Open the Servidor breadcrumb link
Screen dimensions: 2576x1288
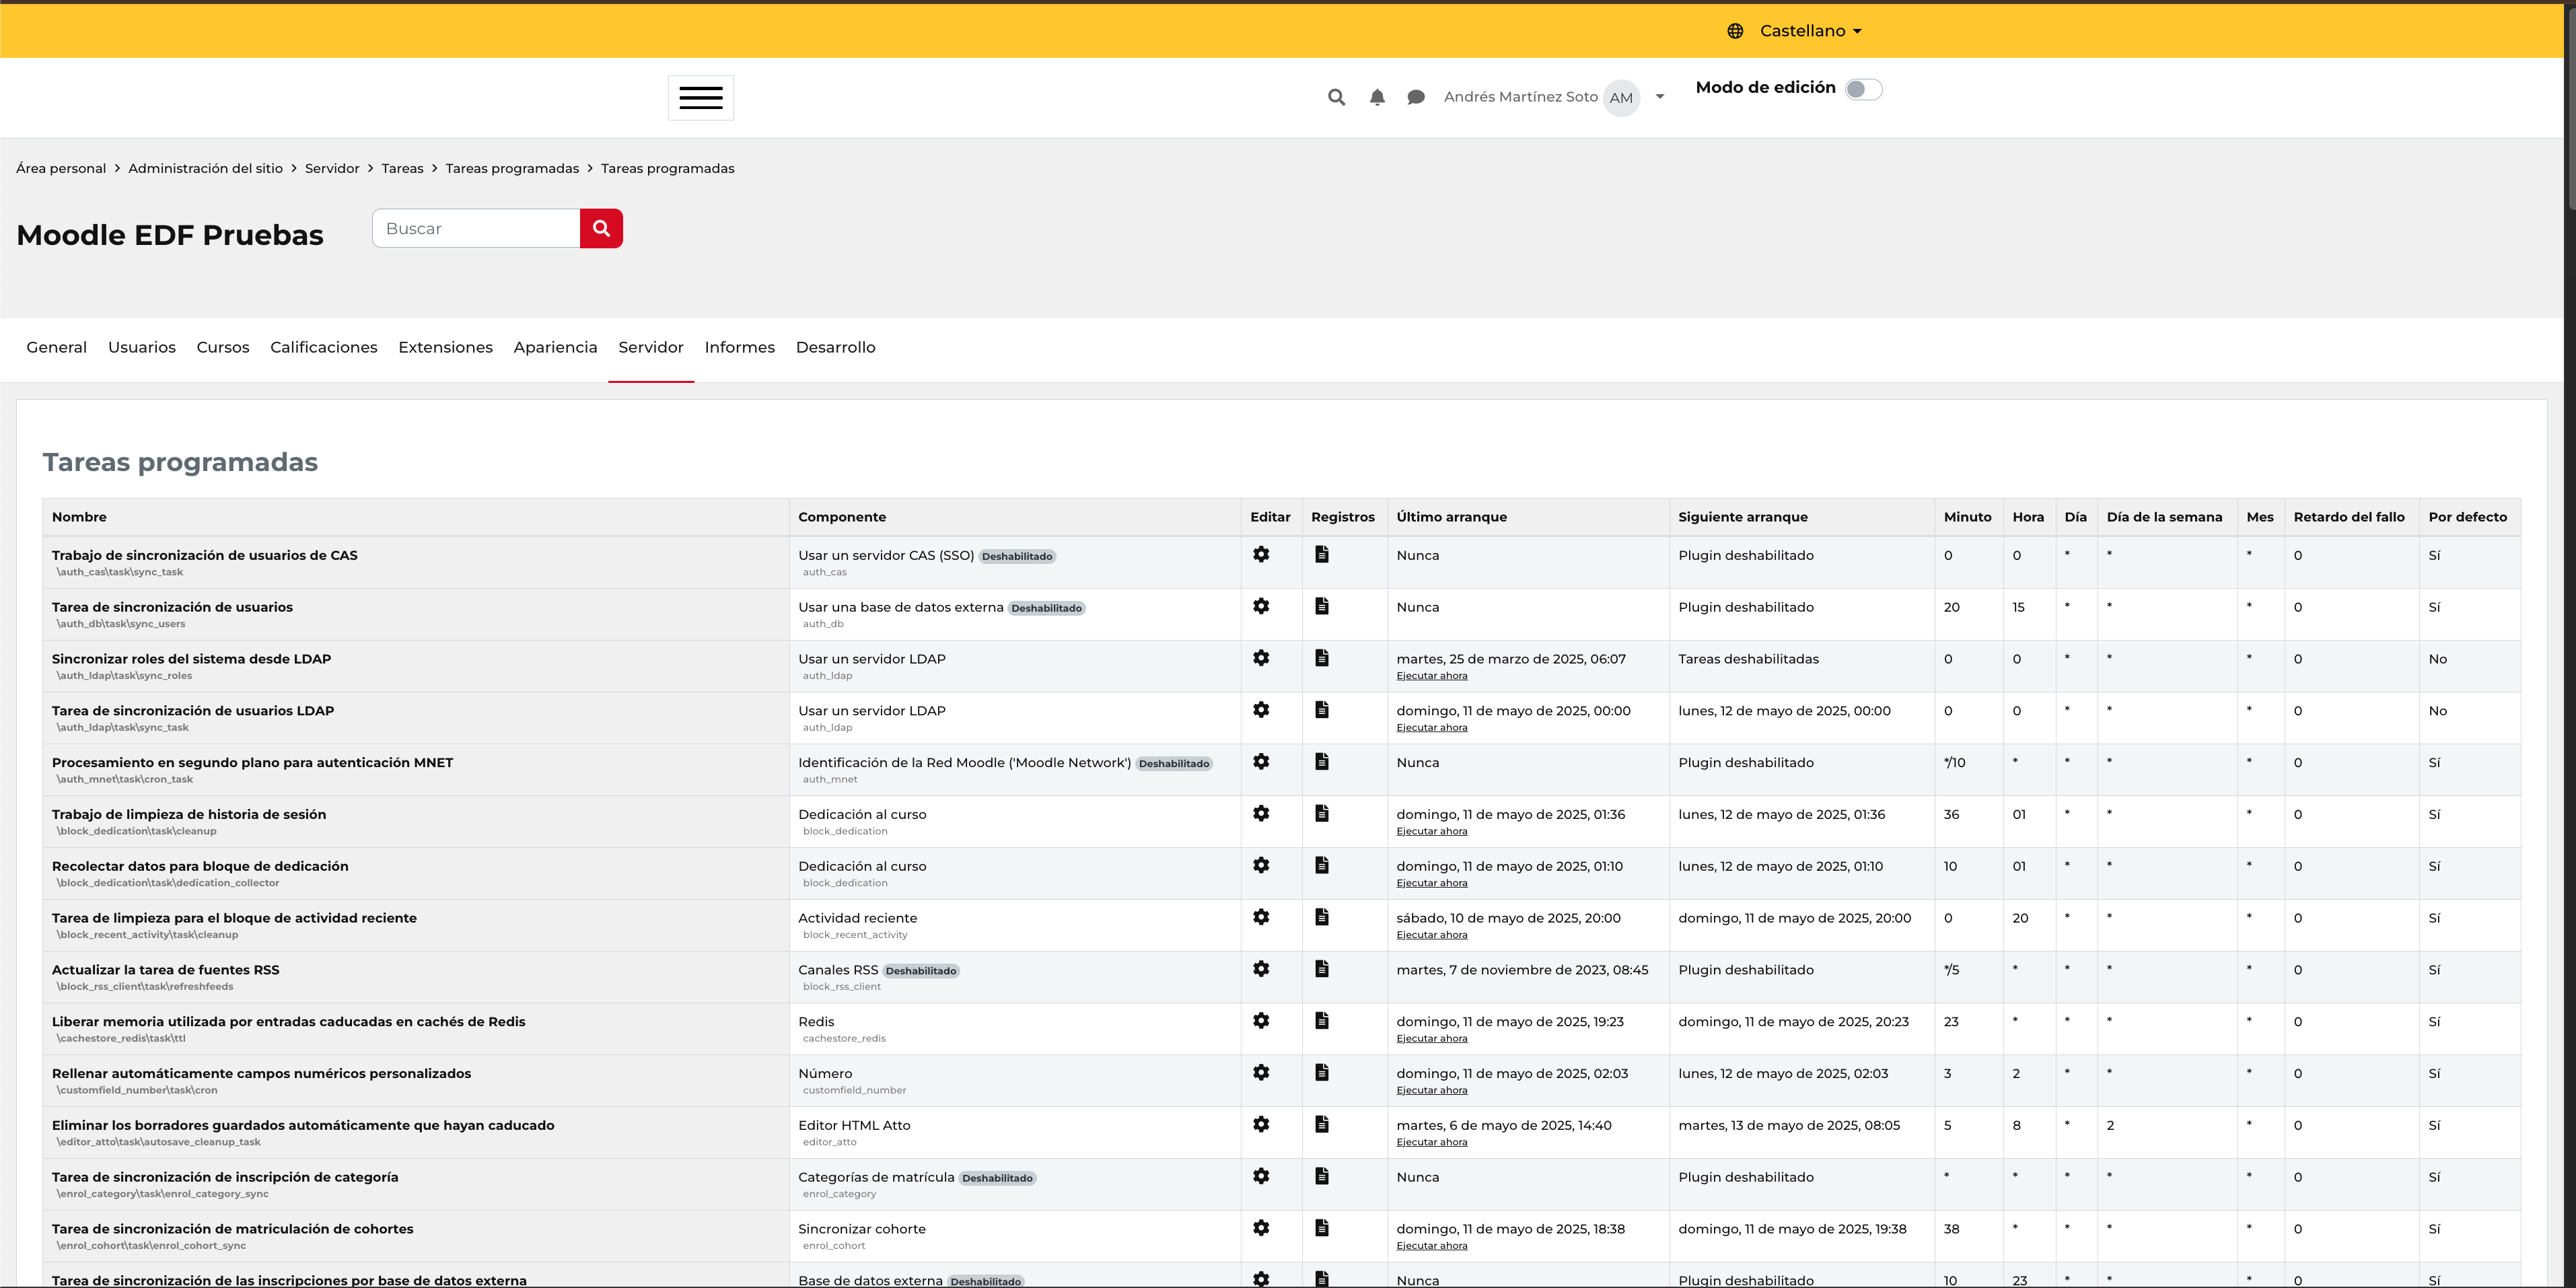tap(332, 168)
